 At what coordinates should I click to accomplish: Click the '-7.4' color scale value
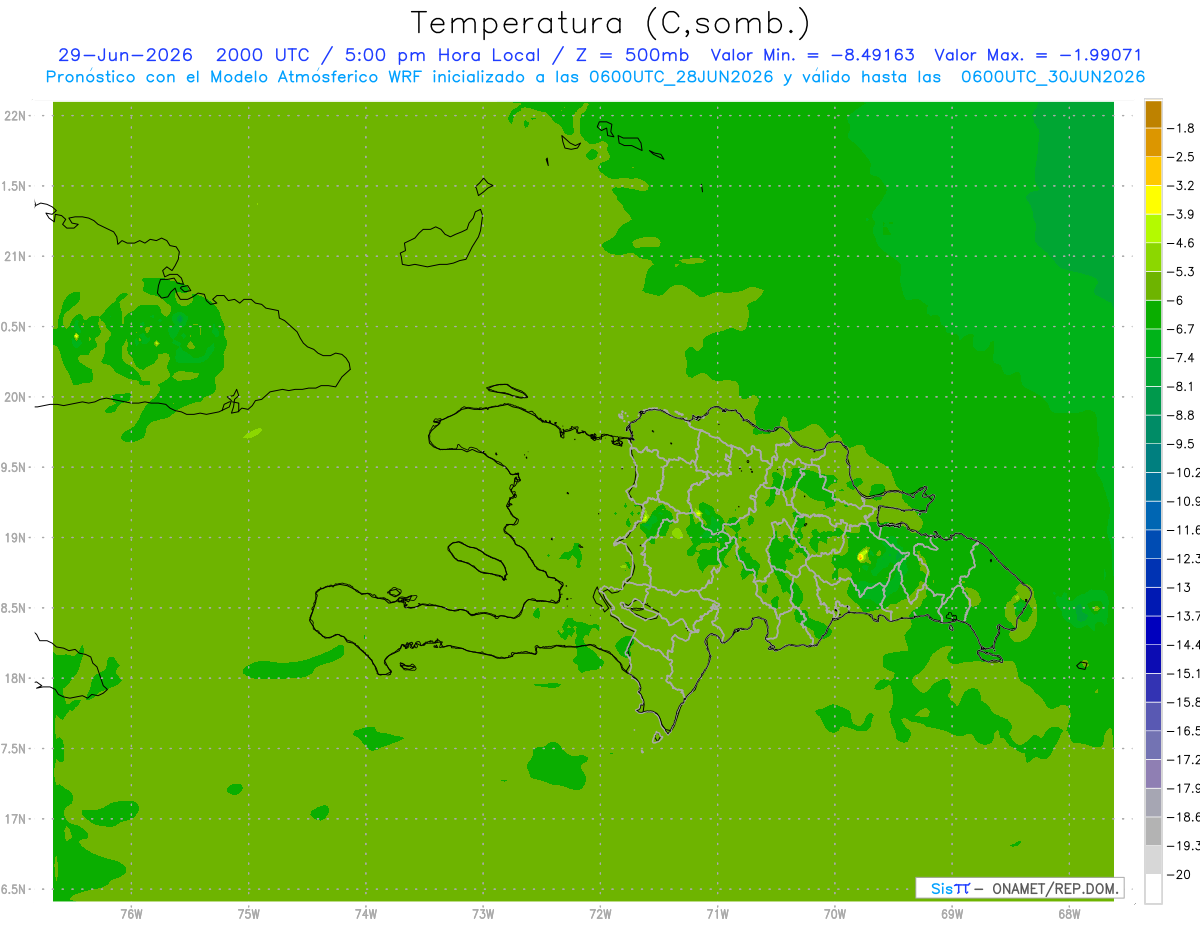1182,357
